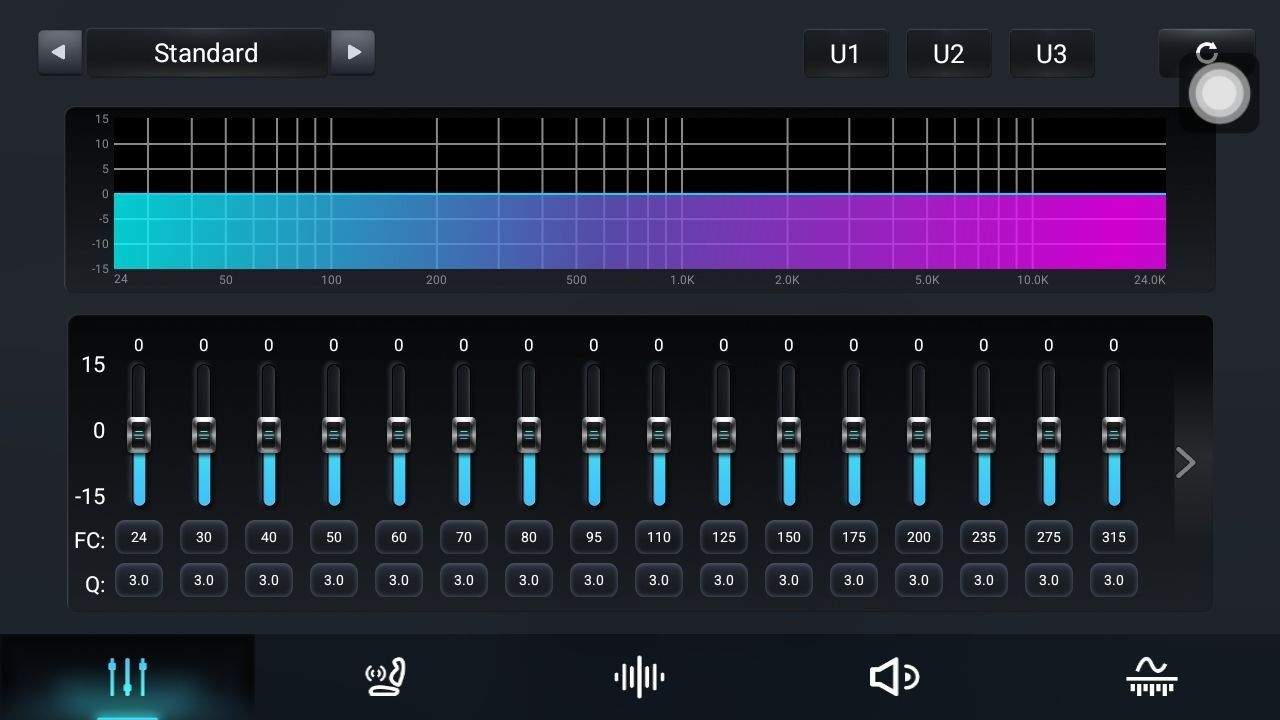Edit the Q value under FC 24

(x=139, y=580)
